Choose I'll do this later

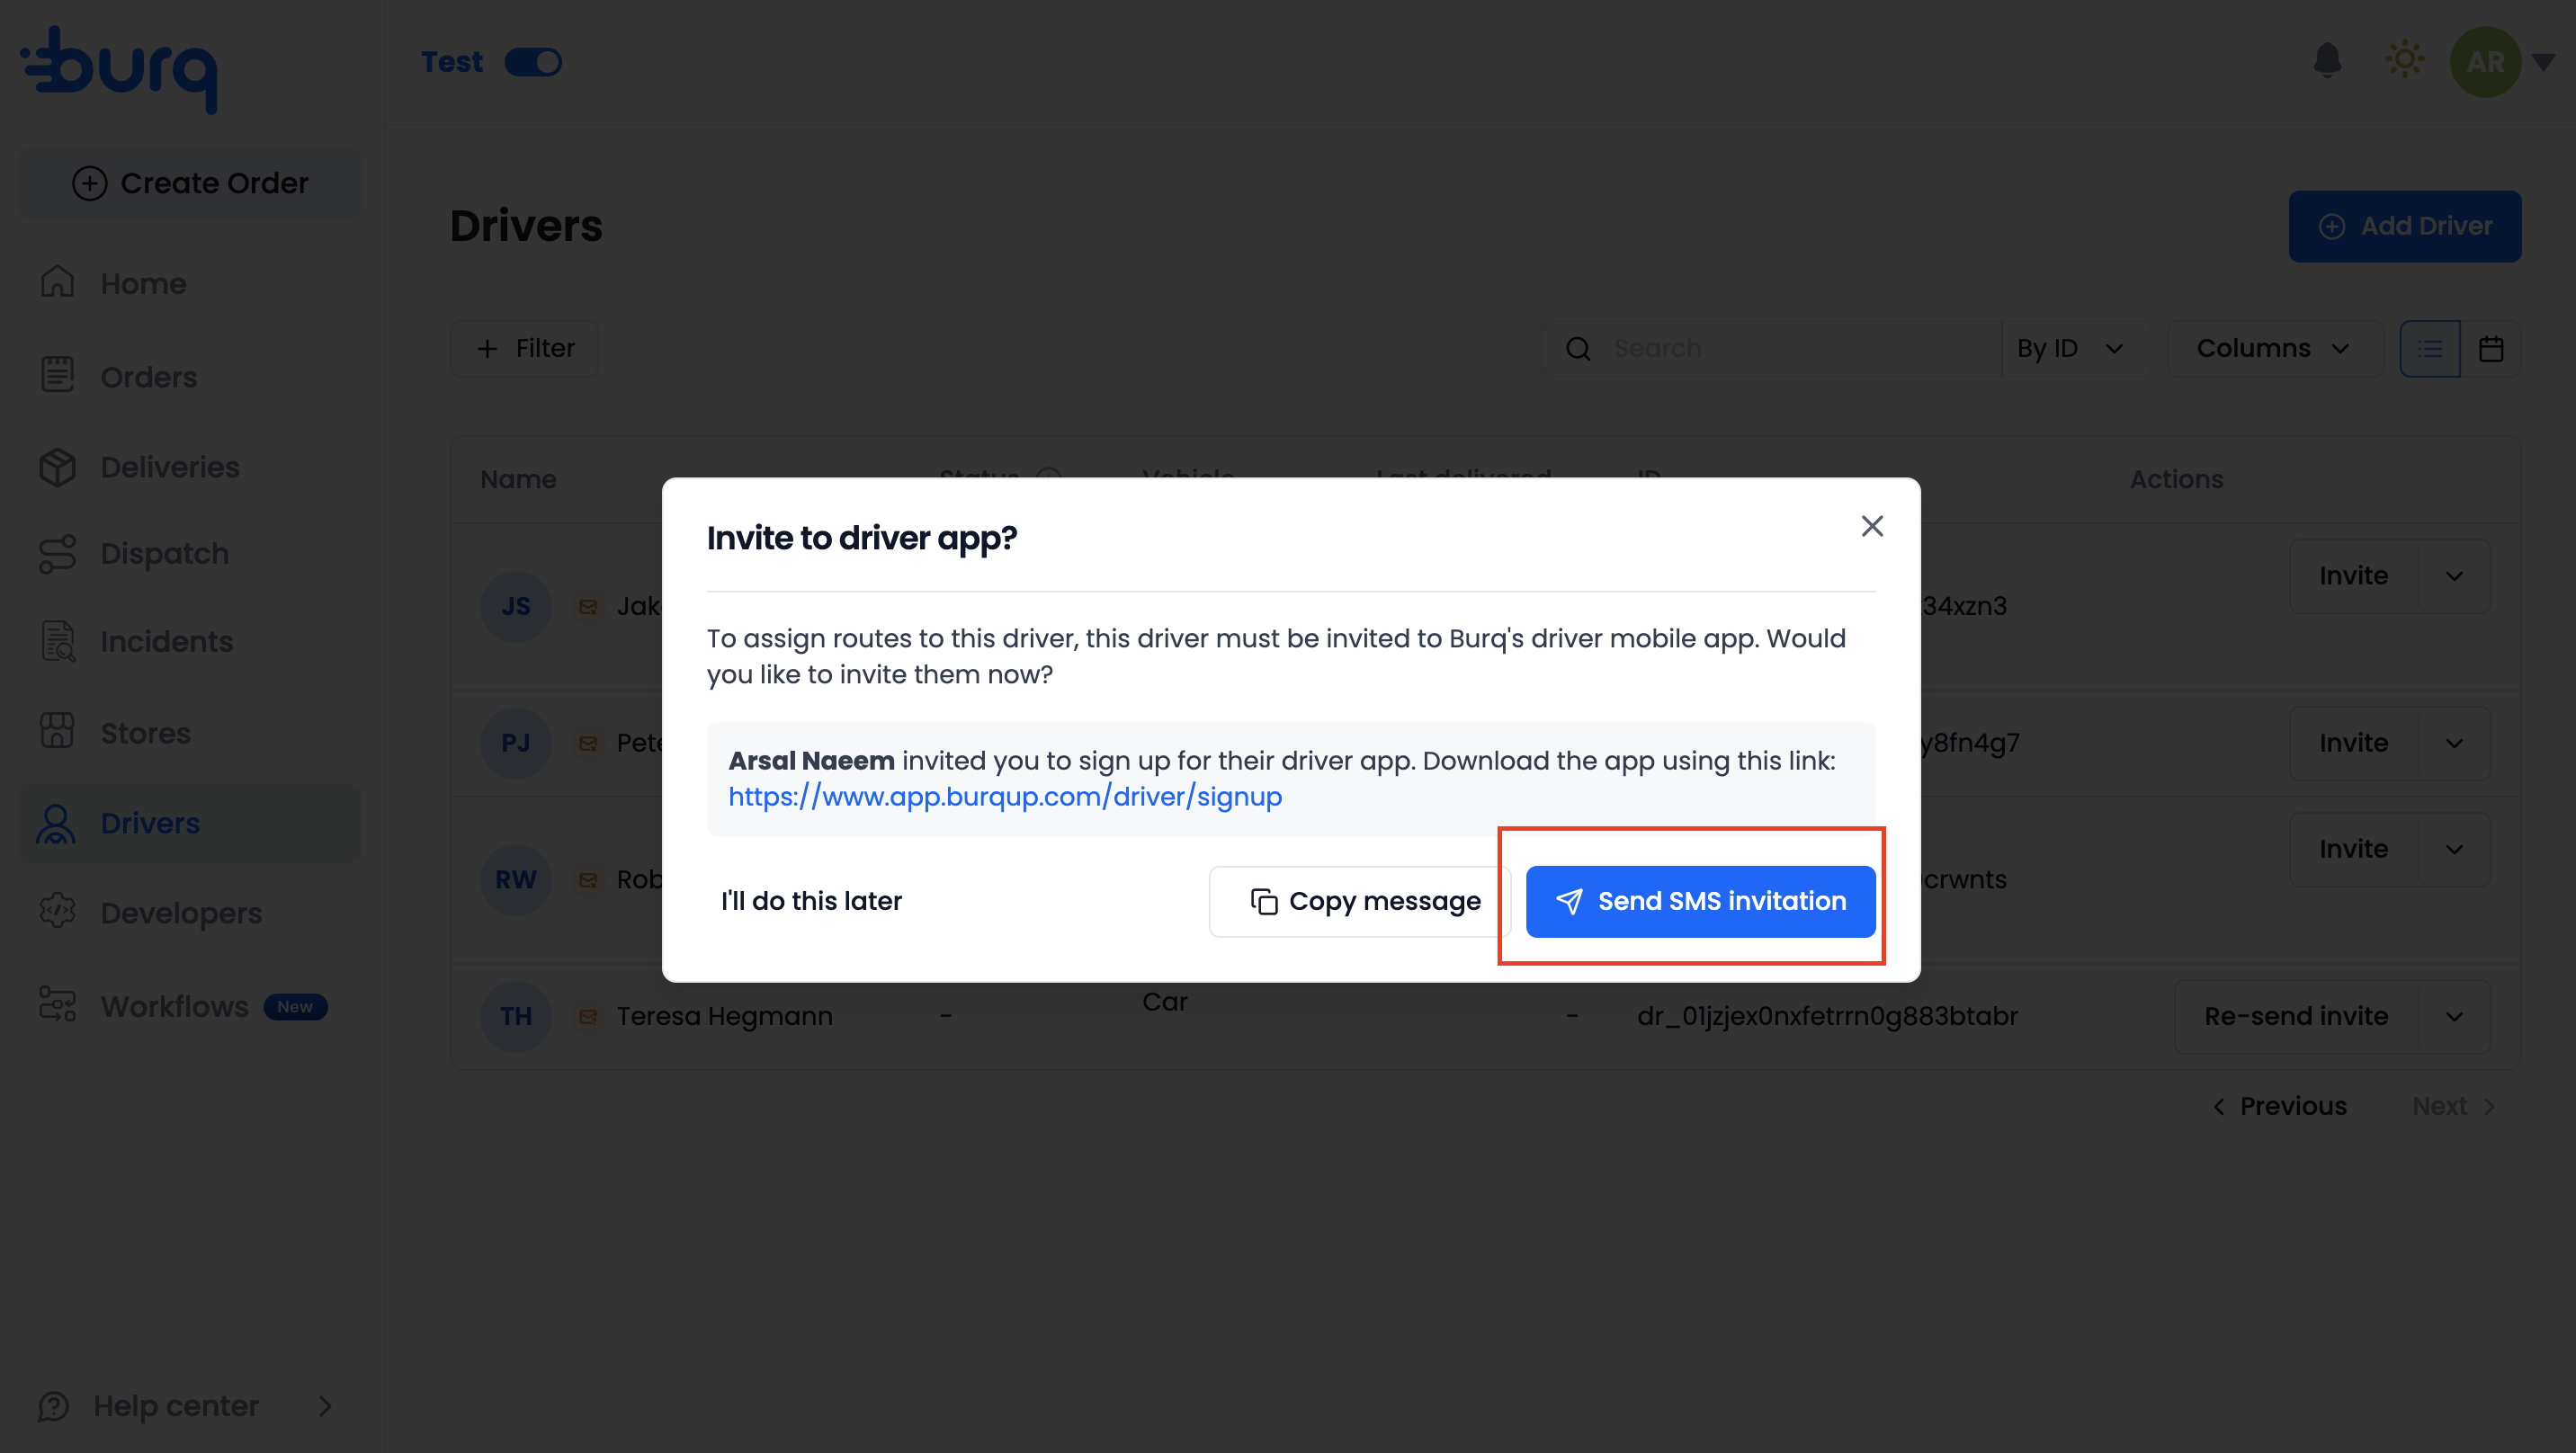point(811,901)
